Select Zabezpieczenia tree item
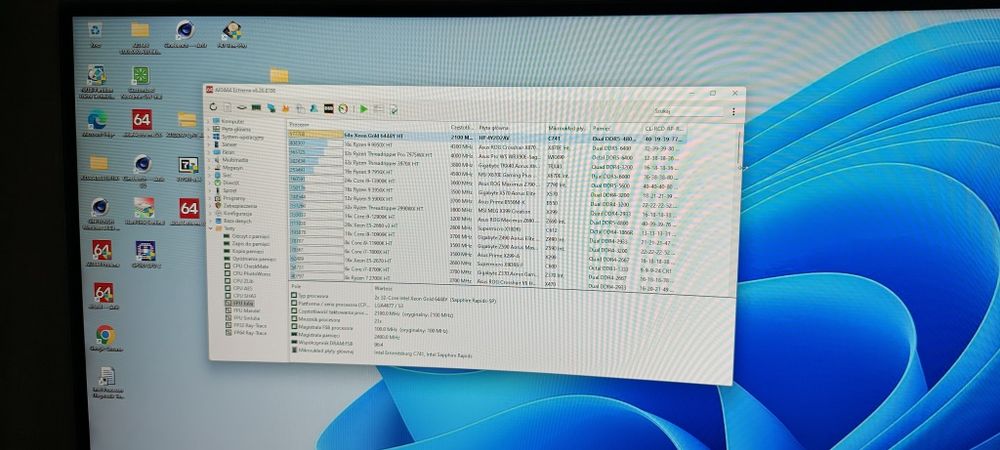Image resolution: width=1000 pixels, height=450 pixels. pos(237,206)
